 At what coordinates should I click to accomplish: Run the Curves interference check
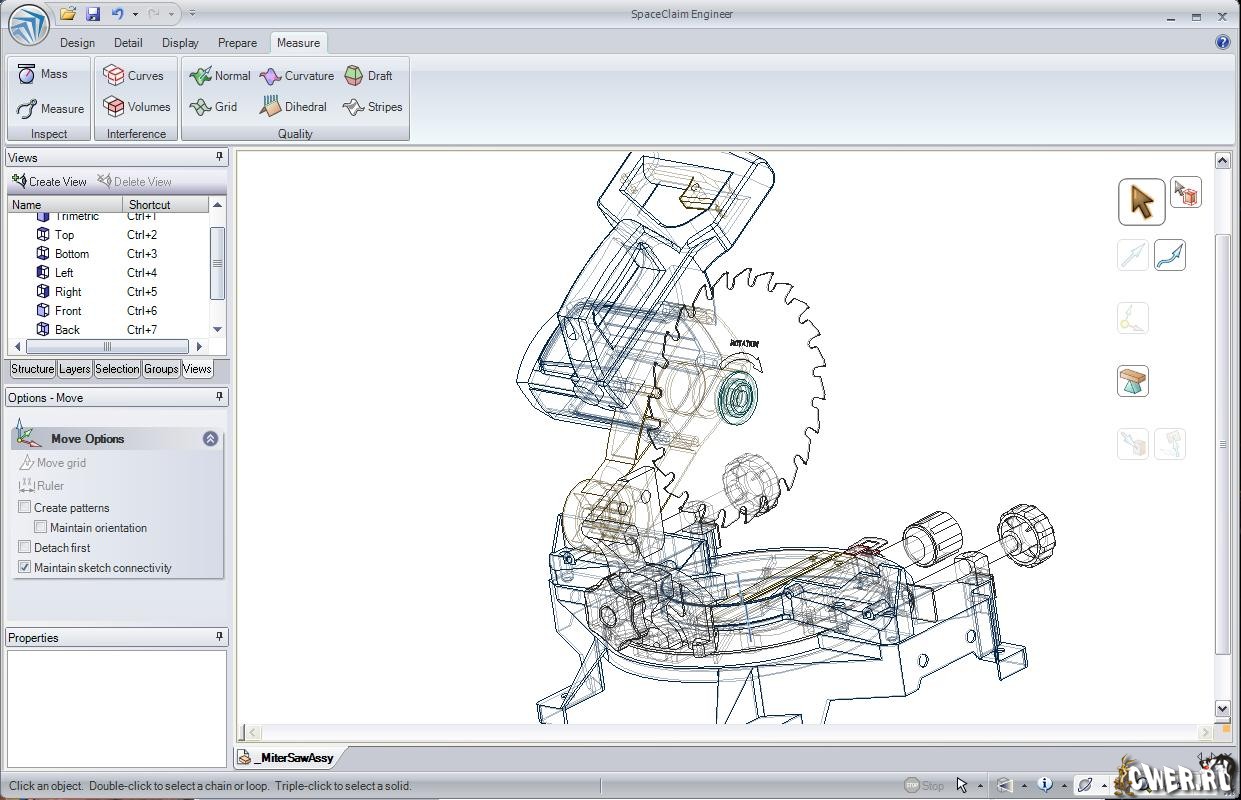pos(134,76)
